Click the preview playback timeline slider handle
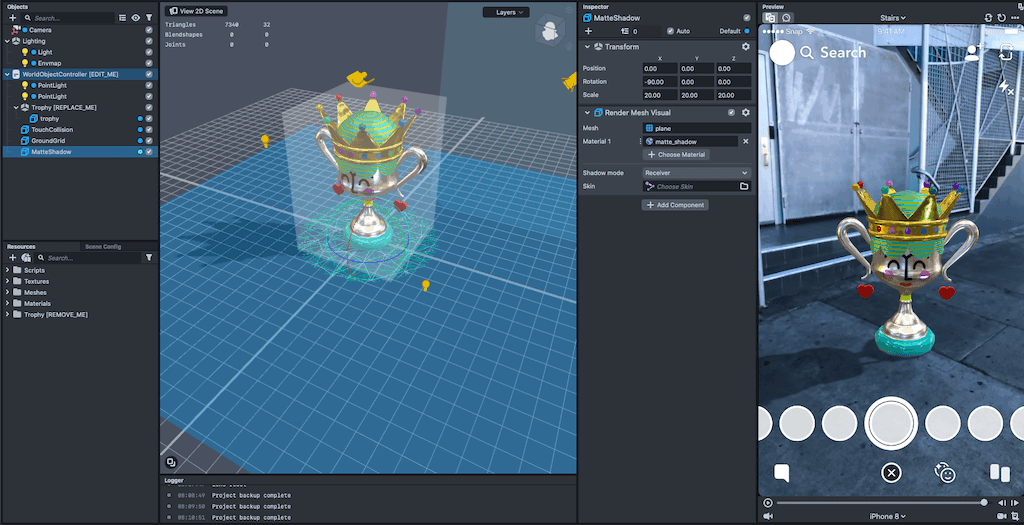1024x525 pixels. [x=984, y=502]
